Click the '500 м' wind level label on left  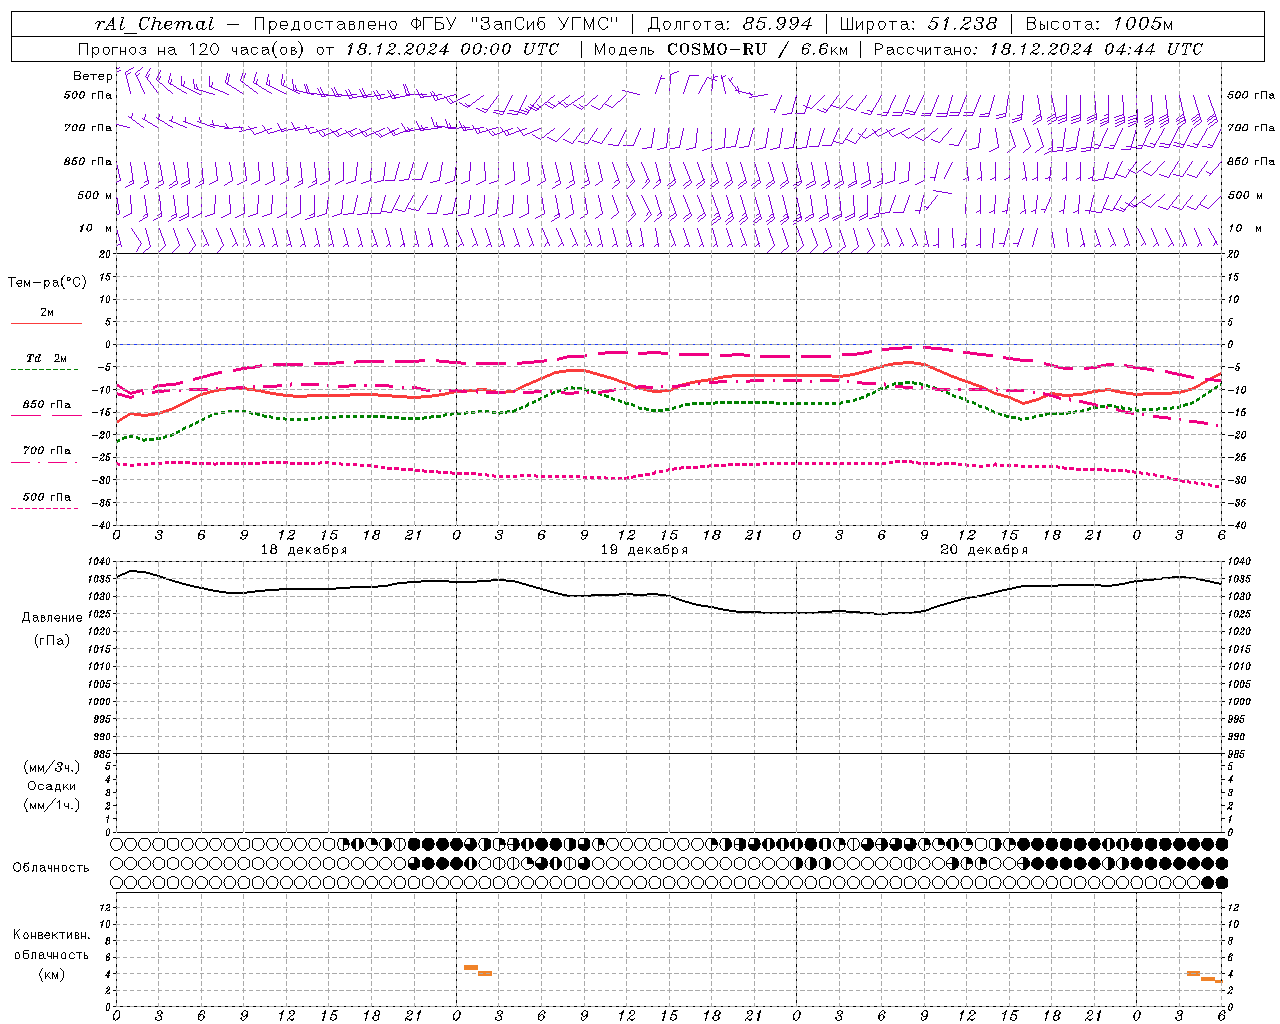click(x=95, y=195)
